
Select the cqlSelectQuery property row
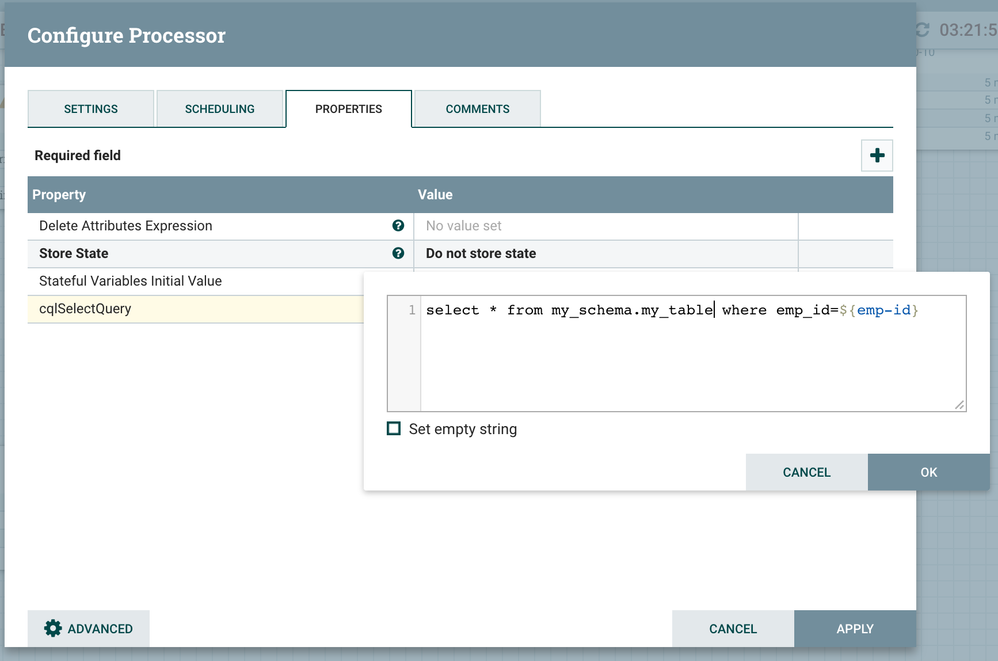pos(195,309)
